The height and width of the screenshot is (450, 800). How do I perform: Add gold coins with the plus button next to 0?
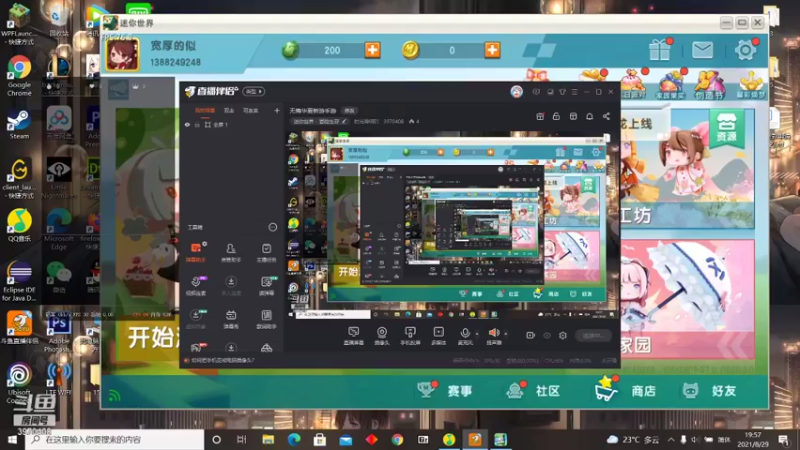492,50
